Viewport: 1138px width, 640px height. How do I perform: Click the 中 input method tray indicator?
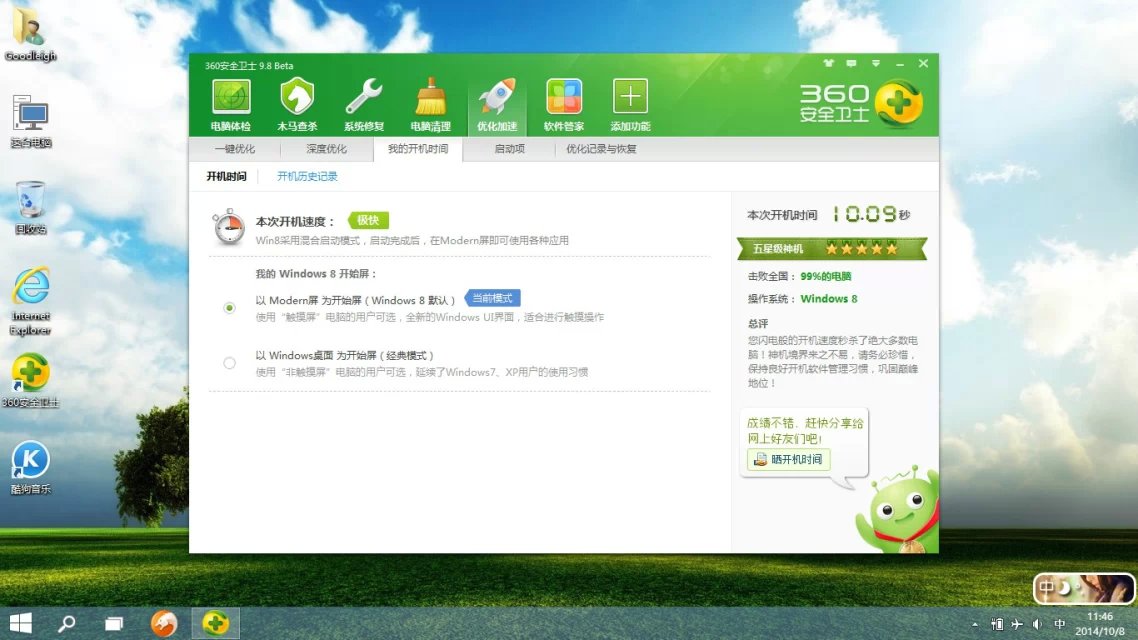click(x=1060, y=624)
